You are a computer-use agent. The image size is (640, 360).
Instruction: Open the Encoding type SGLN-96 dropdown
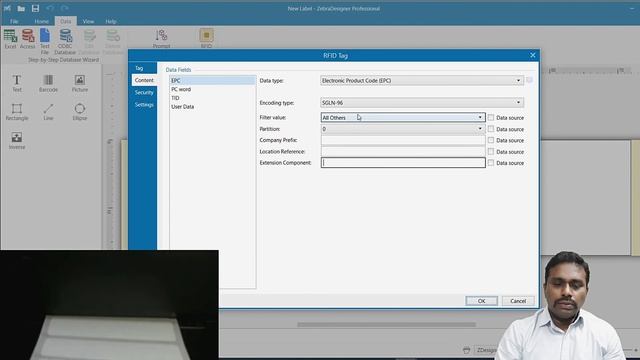point(422,103)
